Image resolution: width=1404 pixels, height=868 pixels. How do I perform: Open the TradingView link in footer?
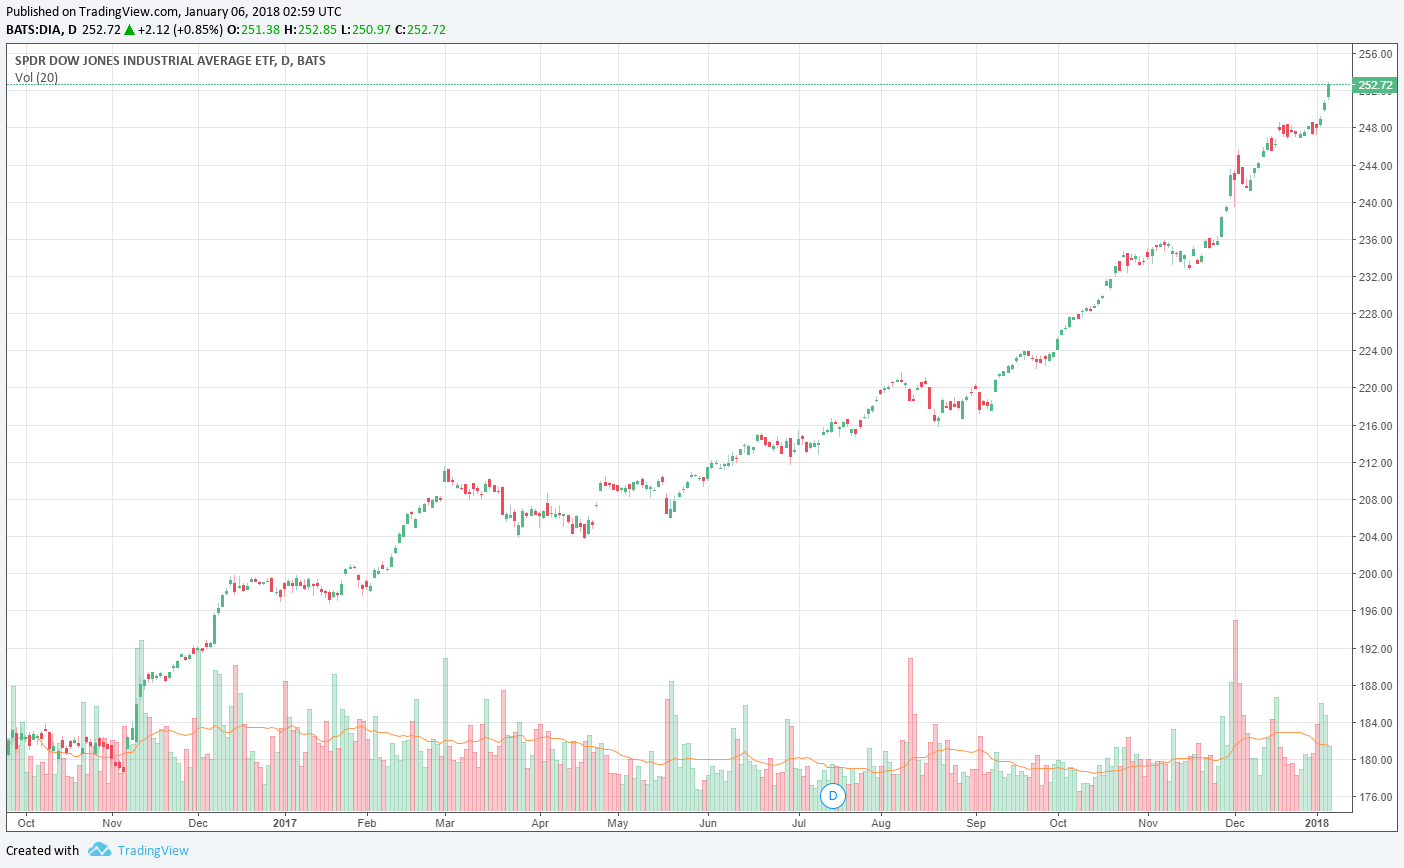(x=152, y=851)
